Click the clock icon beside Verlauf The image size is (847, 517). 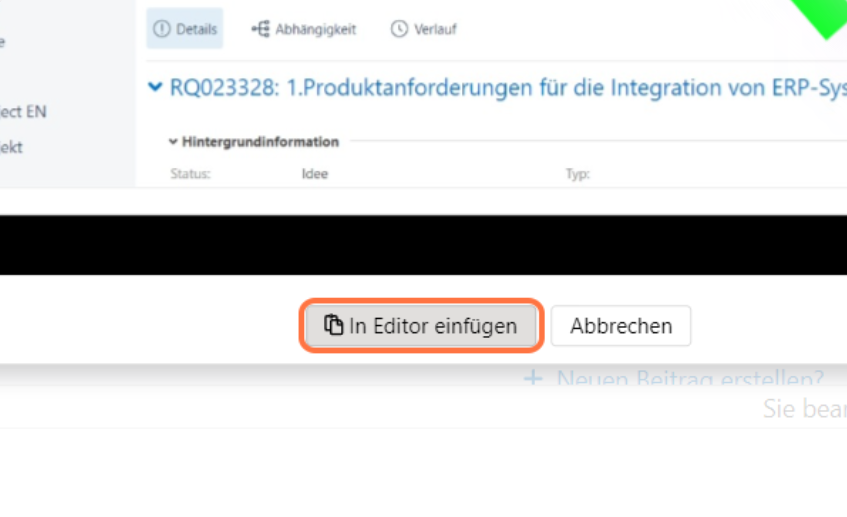[x=399, y=29]
